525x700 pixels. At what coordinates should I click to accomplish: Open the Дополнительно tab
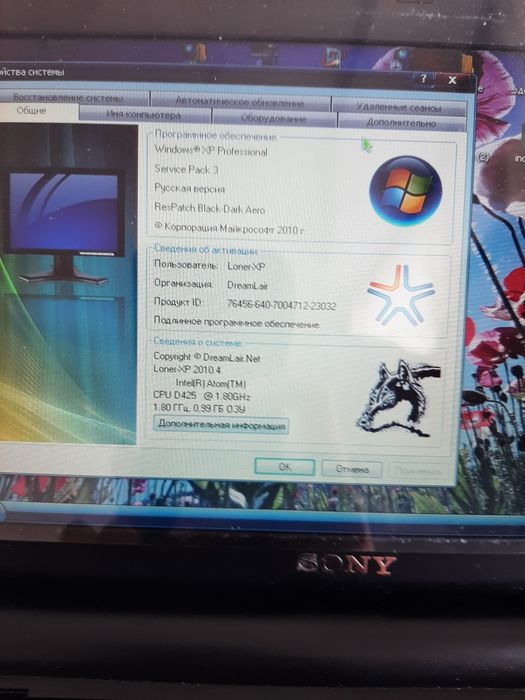[401, 122]
